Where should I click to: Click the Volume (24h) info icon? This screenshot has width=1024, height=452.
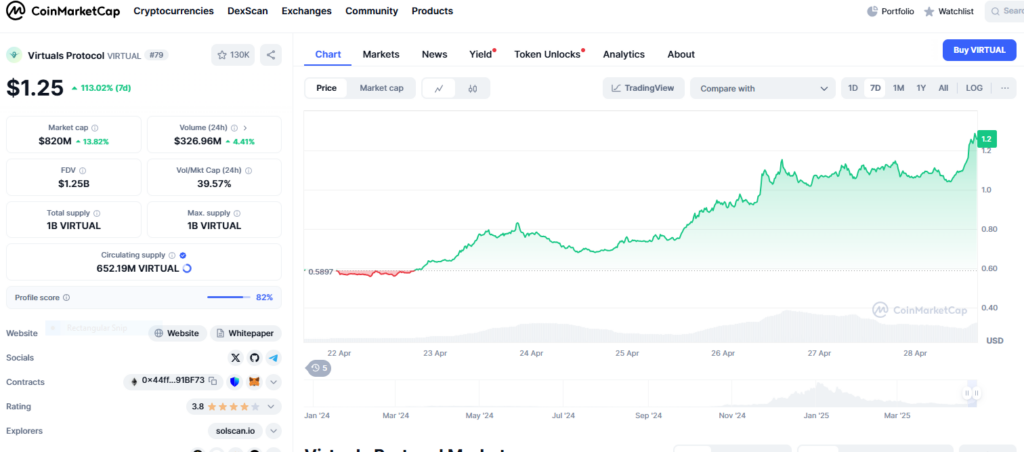235,128
